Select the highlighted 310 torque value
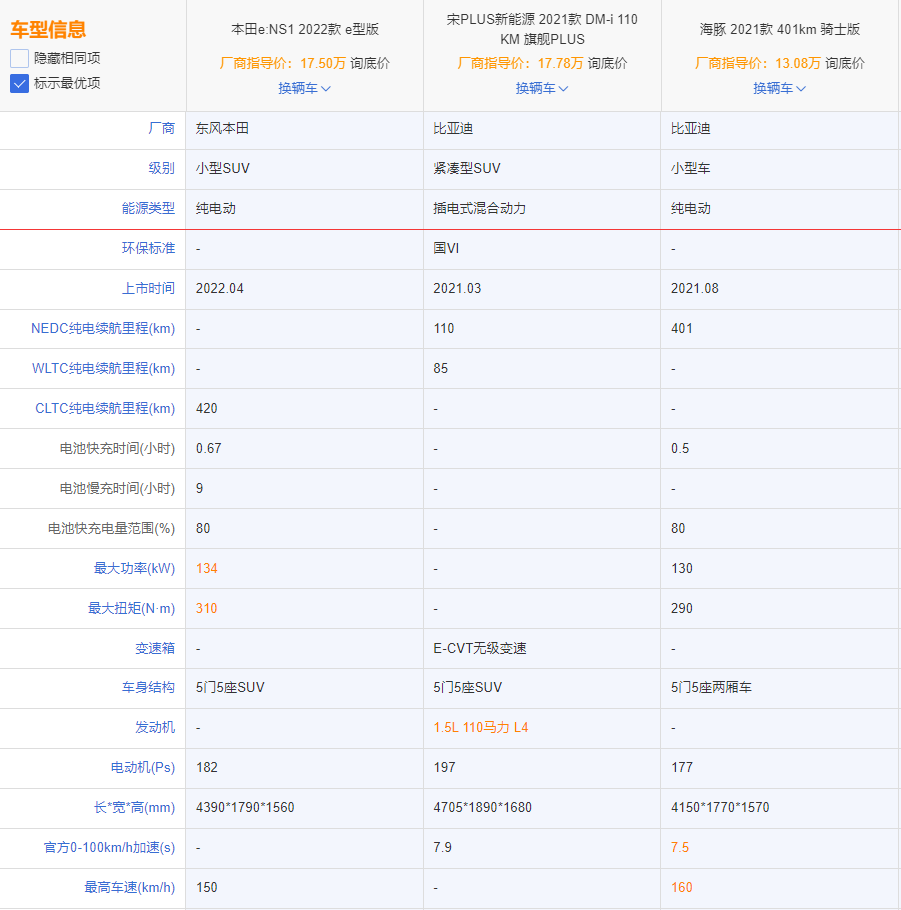This screenshot has height=910, width=901. [207, 608]
